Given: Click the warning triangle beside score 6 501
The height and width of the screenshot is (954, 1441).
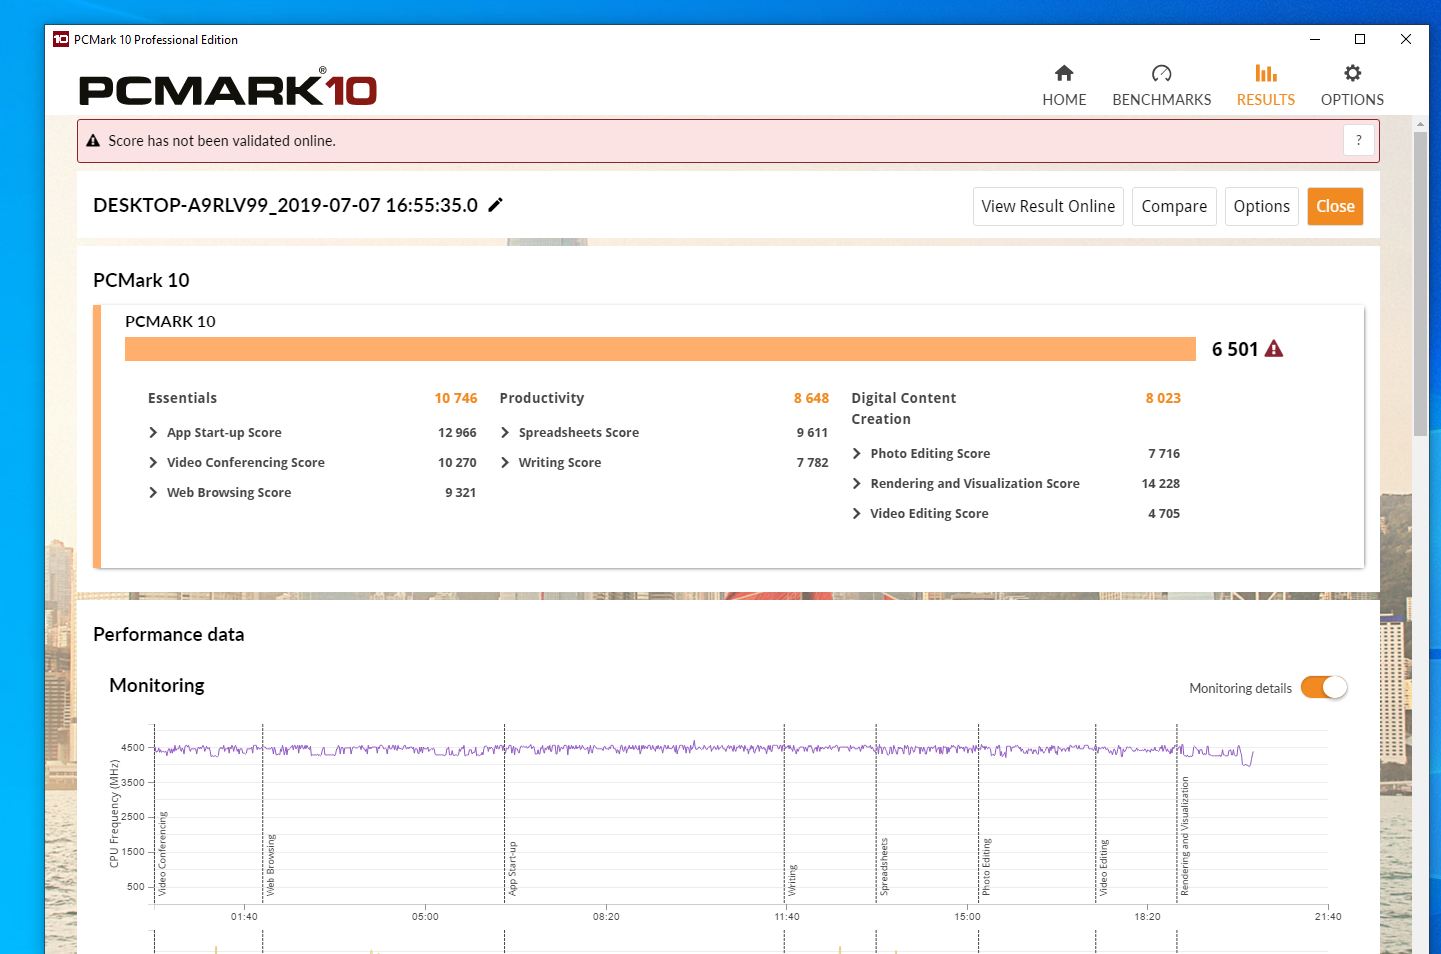Looking at the screenshot, I should [x=1274, y=349].
